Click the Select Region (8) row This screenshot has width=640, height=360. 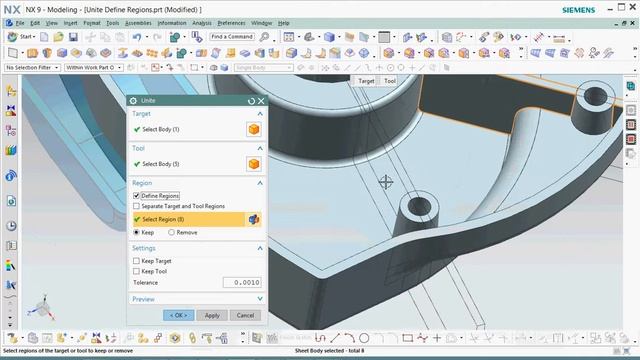(189, 219)
